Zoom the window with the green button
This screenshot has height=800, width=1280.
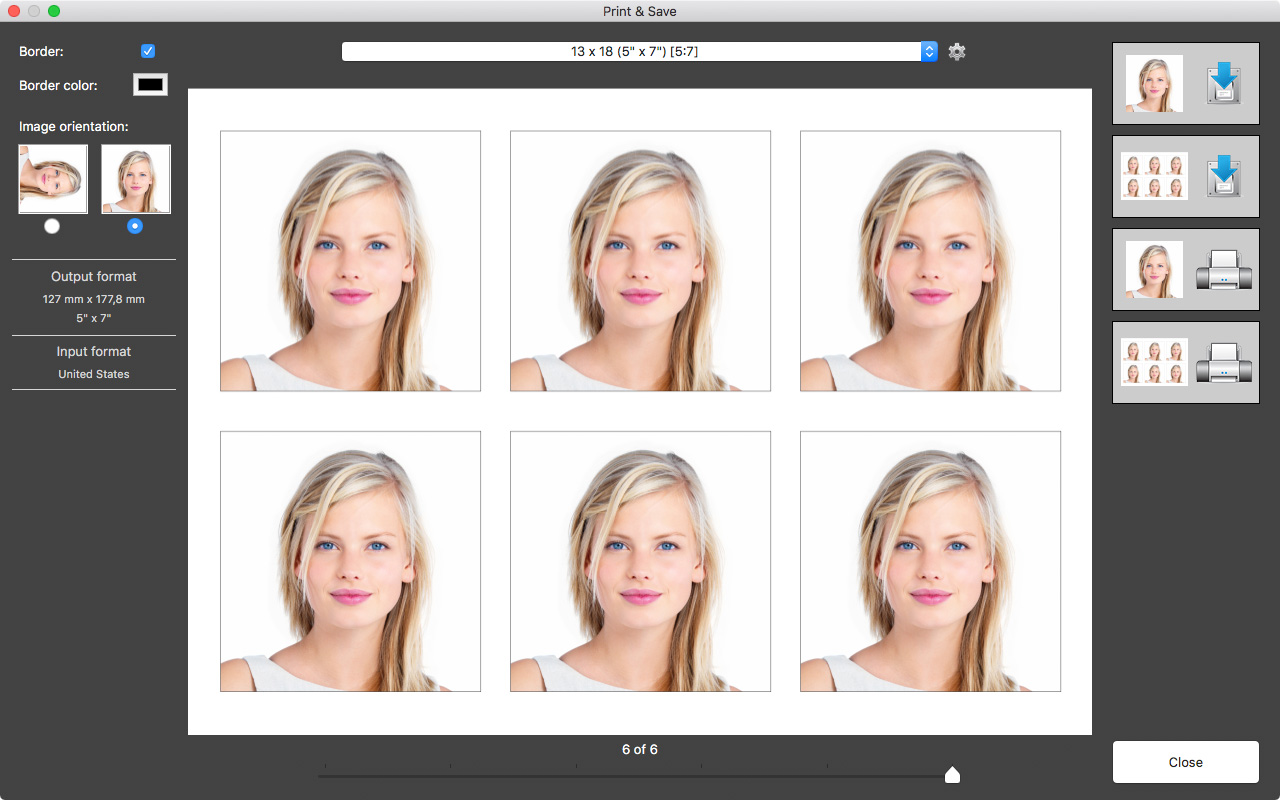(54, 11)
